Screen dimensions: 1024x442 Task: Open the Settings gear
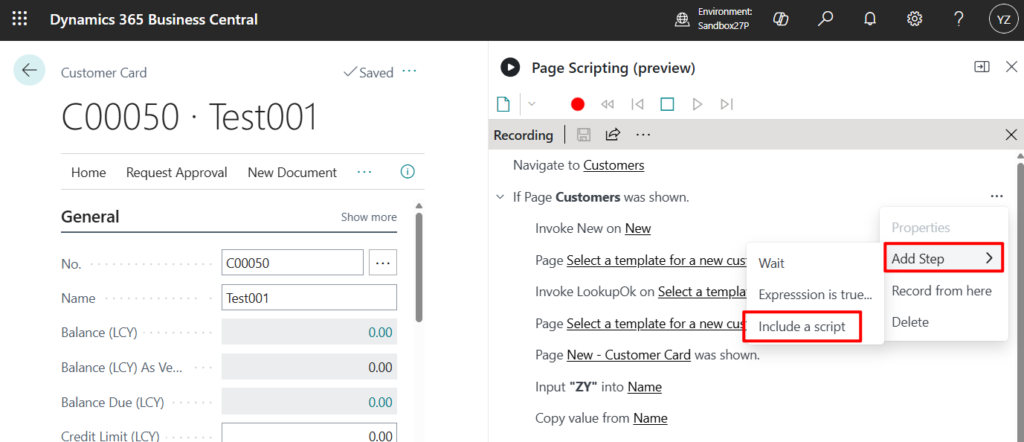pos(914,19)
